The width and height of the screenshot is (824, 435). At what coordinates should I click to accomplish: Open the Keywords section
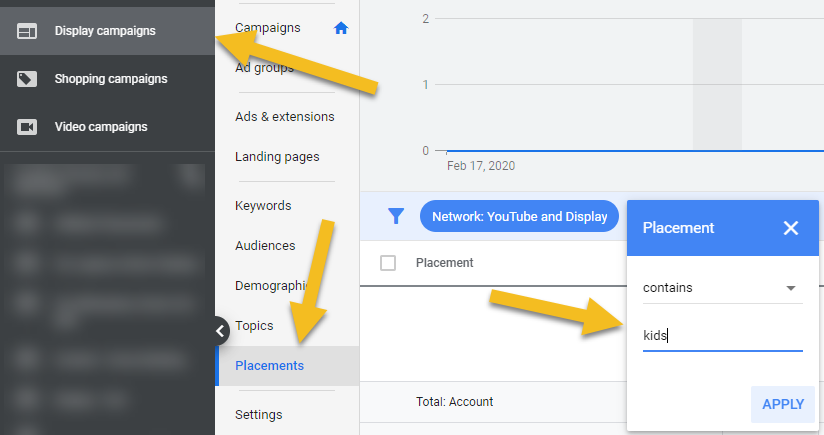(263, 206)
